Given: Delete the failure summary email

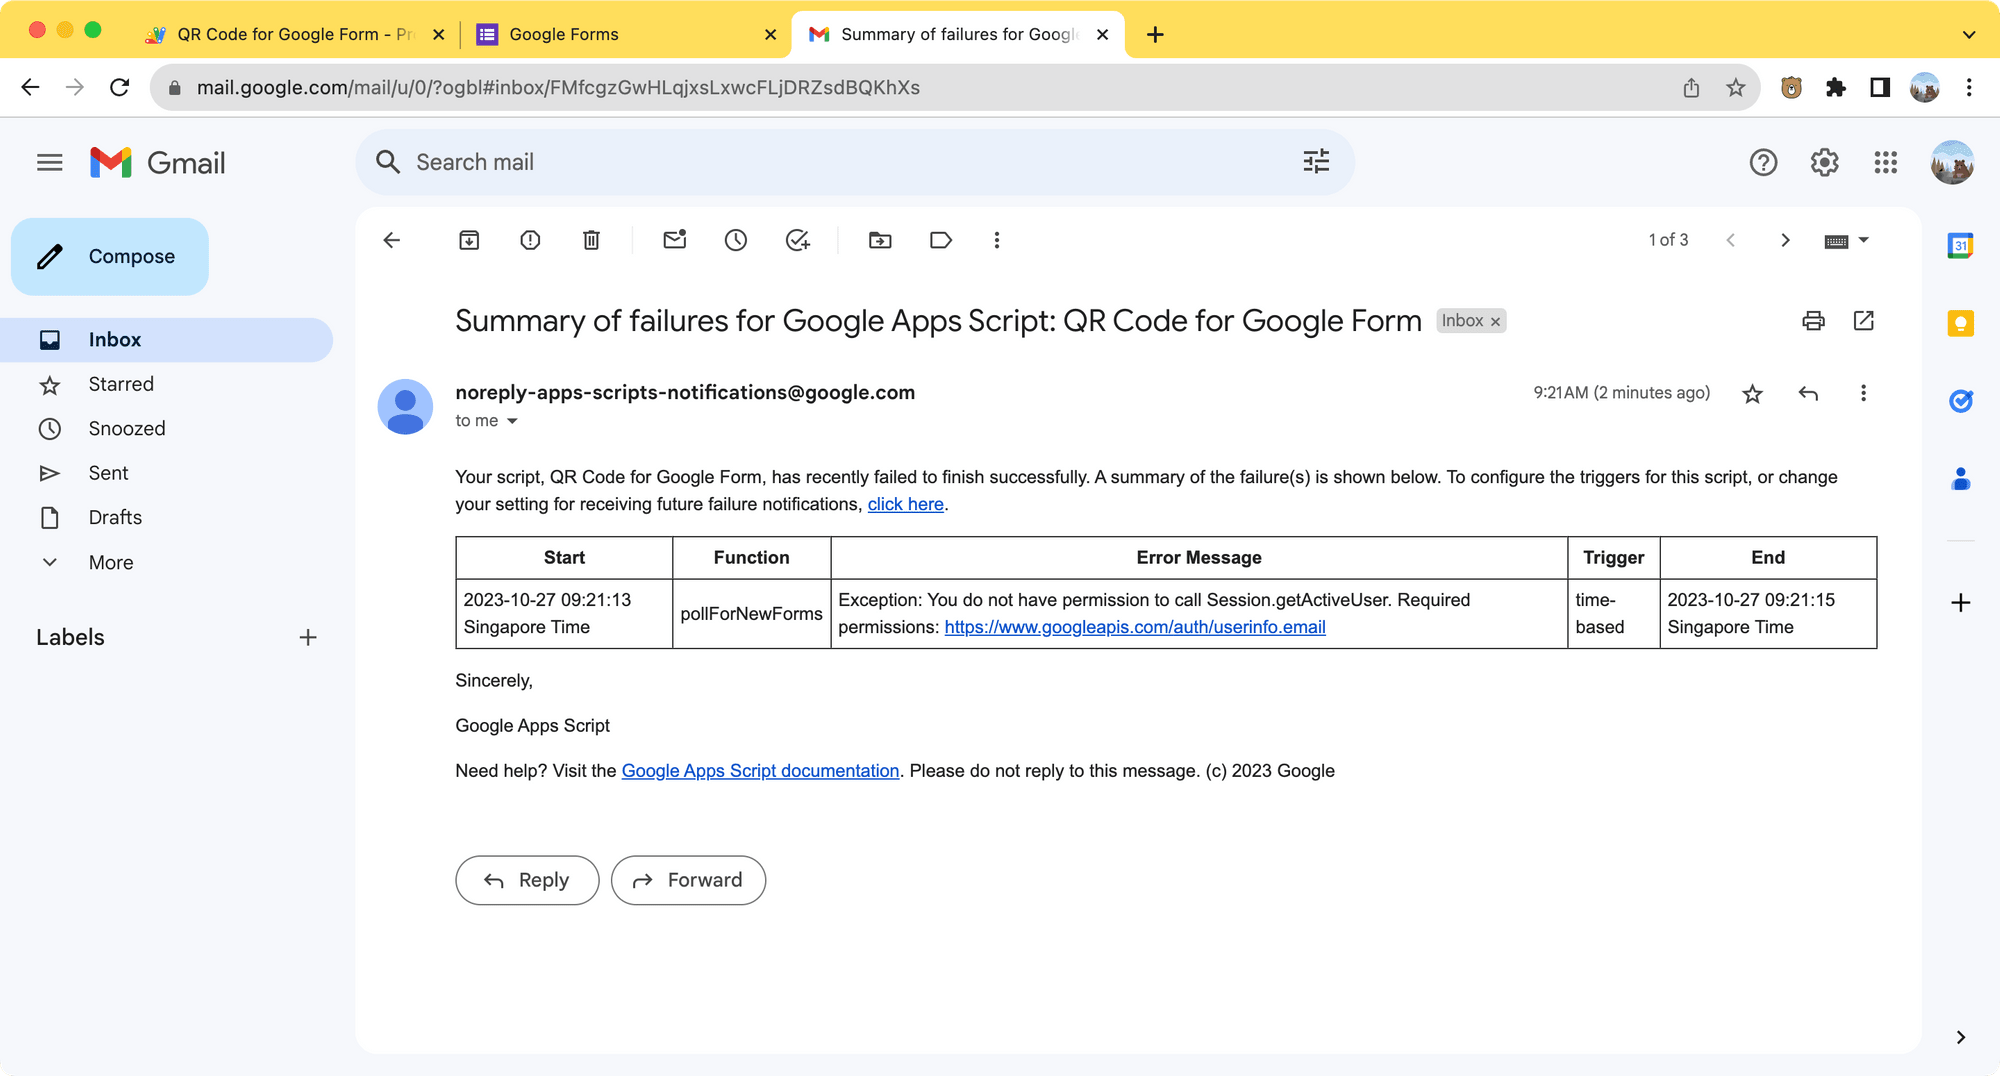Looking at the screenshot, I should (x=591, y=240).
